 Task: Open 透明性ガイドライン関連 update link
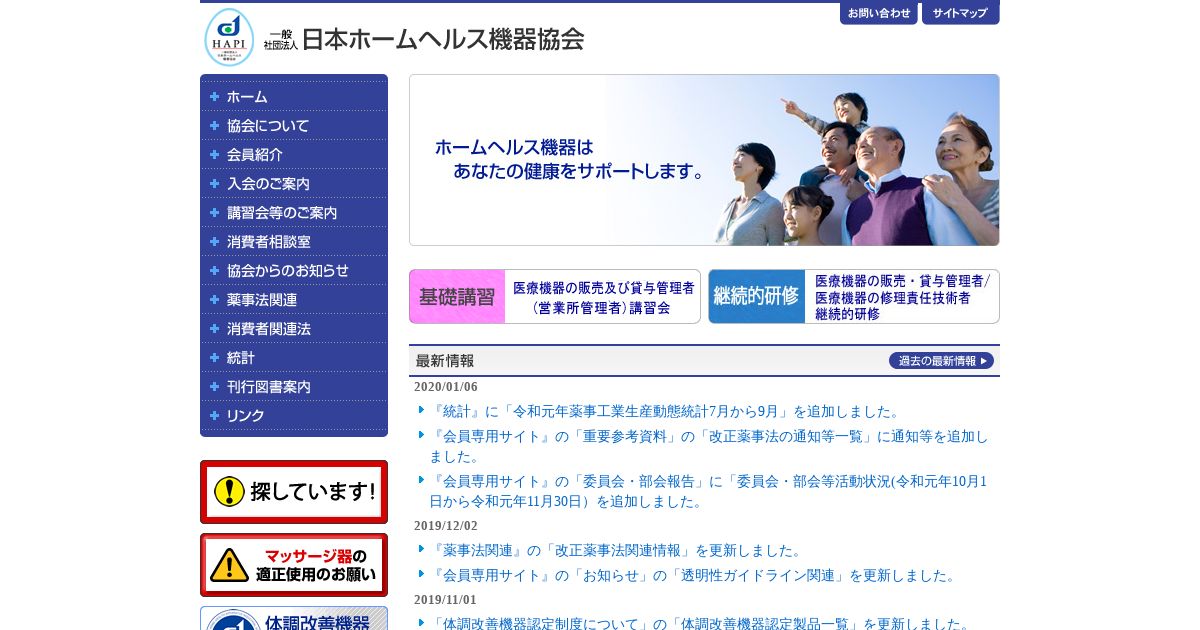(694, 575)
